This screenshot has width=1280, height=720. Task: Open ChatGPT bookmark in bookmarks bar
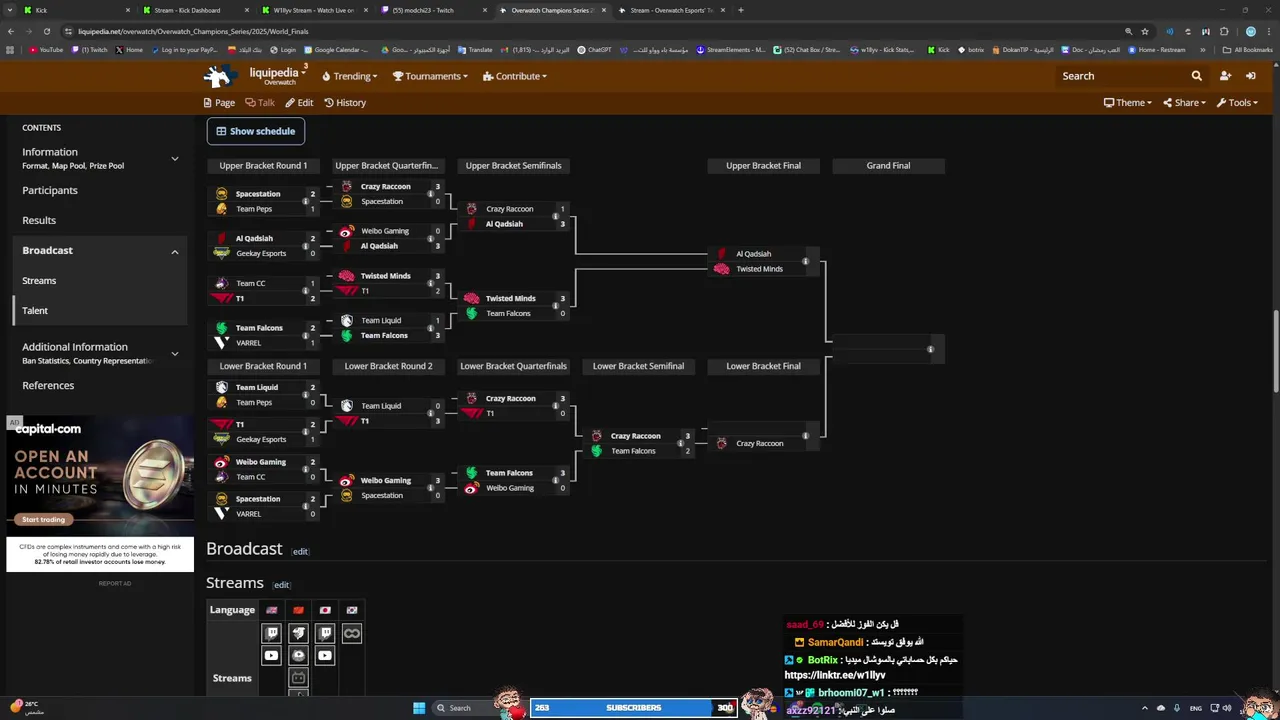coord(594,50)
